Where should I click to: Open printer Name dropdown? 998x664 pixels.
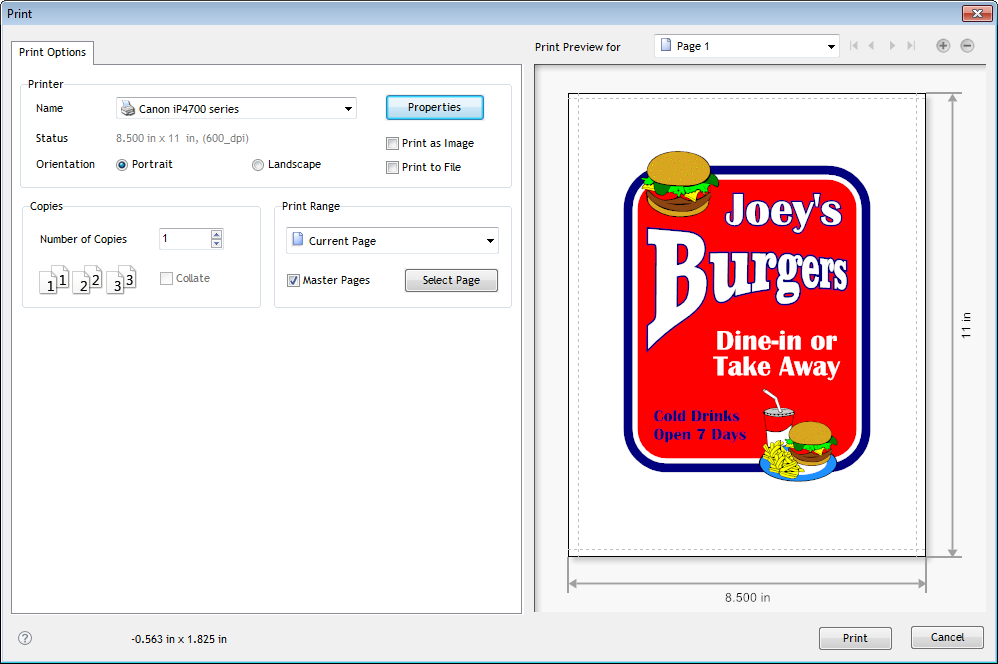[x=348, y=109]
